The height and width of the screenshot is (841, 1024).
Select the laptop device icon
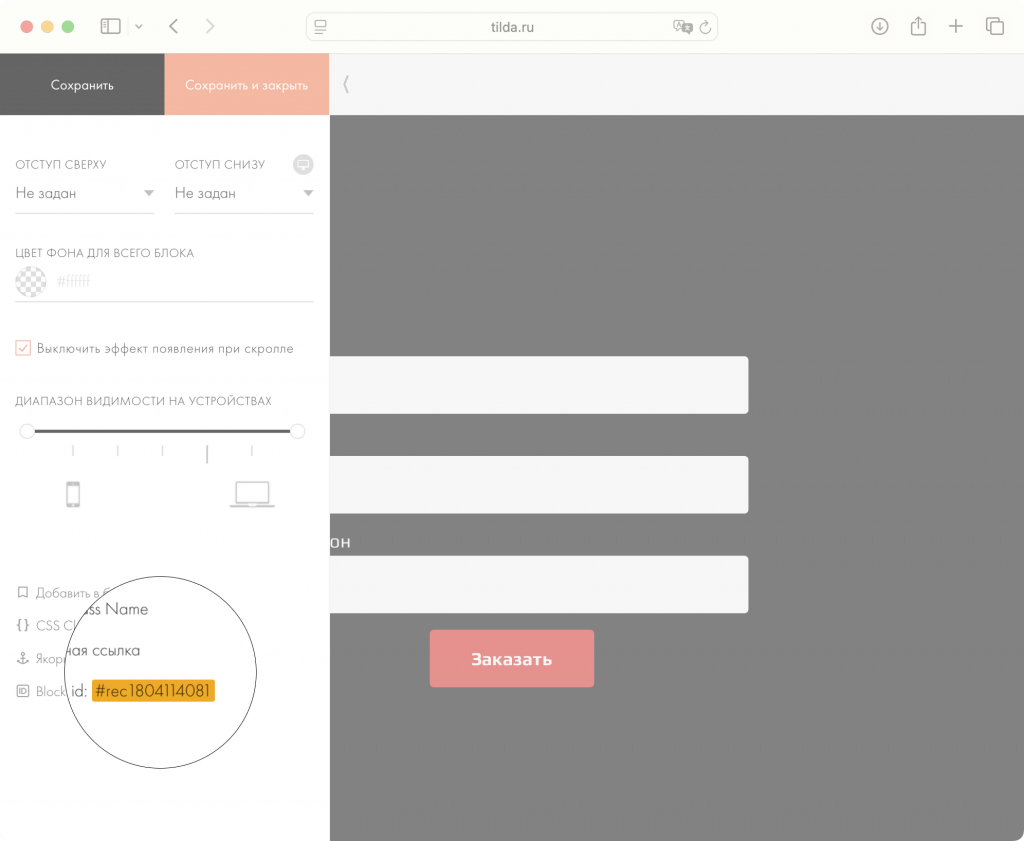[251, 494]
